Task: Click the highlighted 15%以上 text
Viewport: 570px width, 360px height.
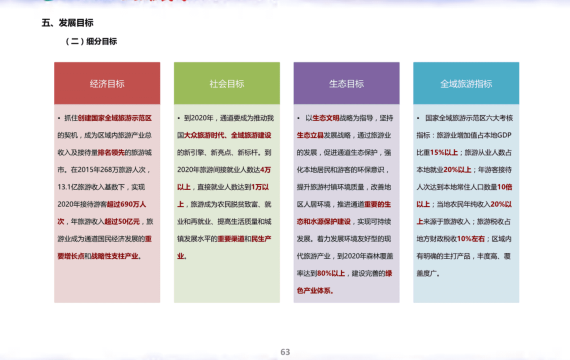Action: coord(444,153)
